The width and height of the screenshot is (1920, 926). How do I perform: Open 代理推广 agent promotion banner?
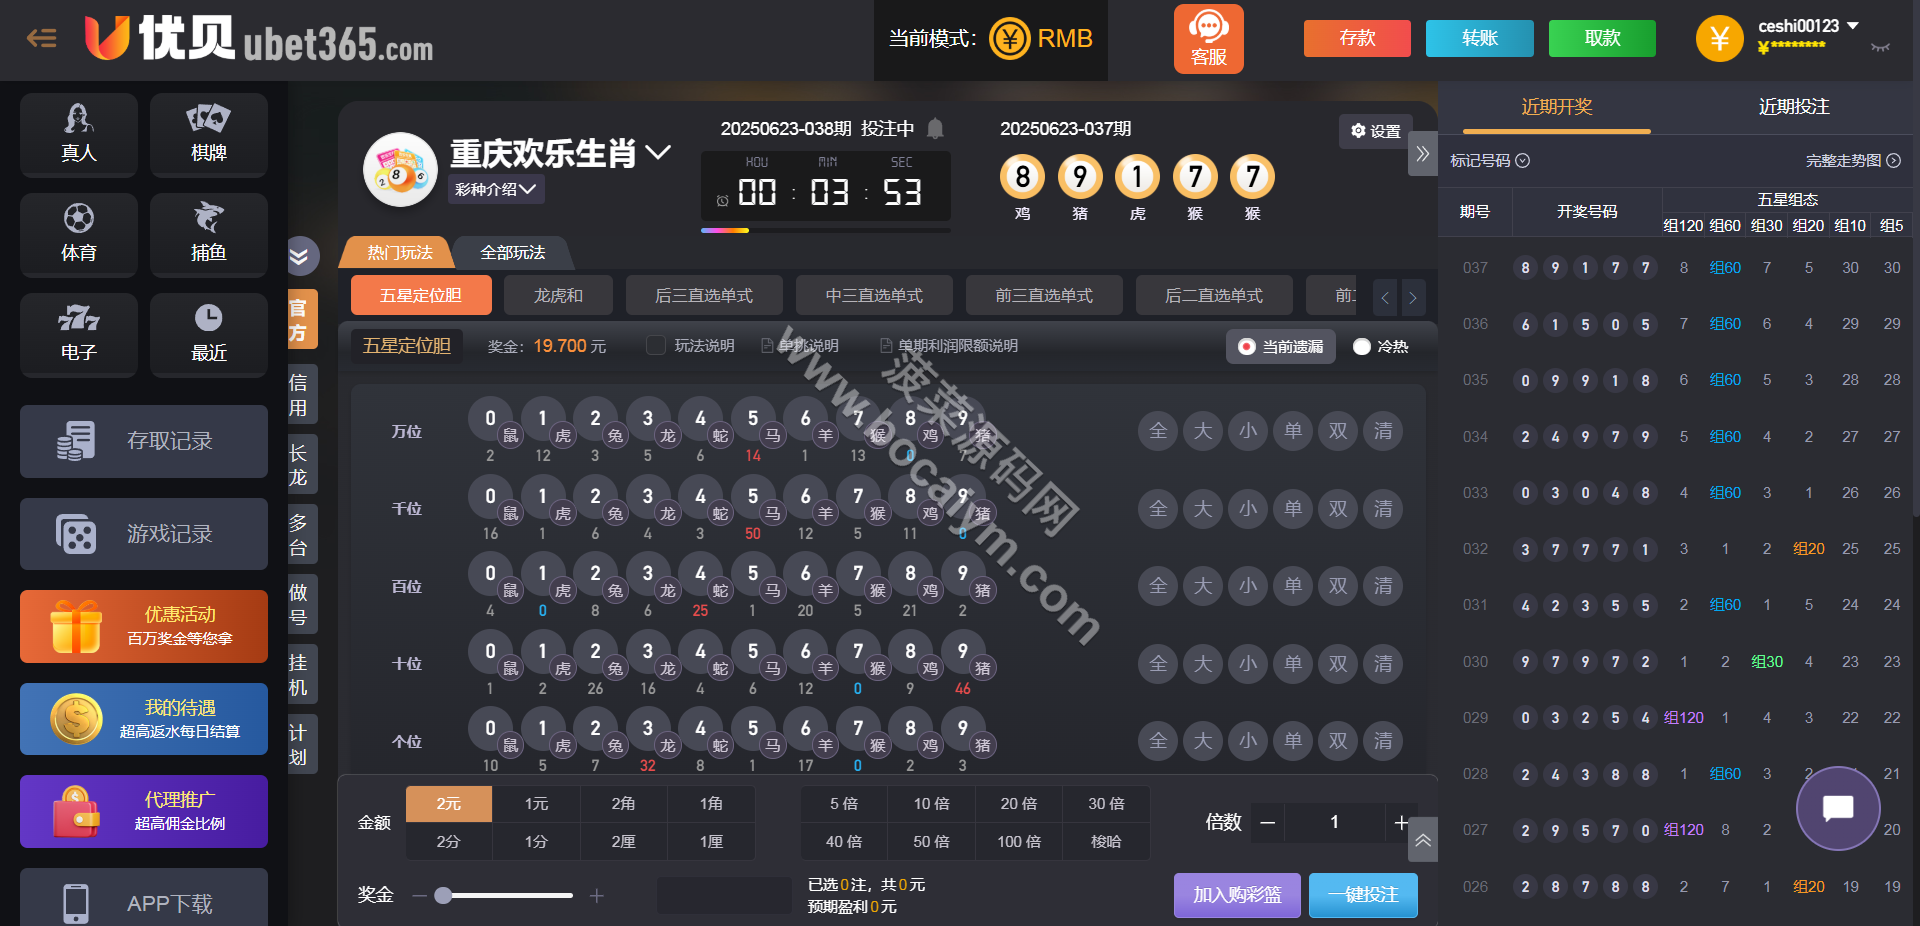[x=144, y=811]
